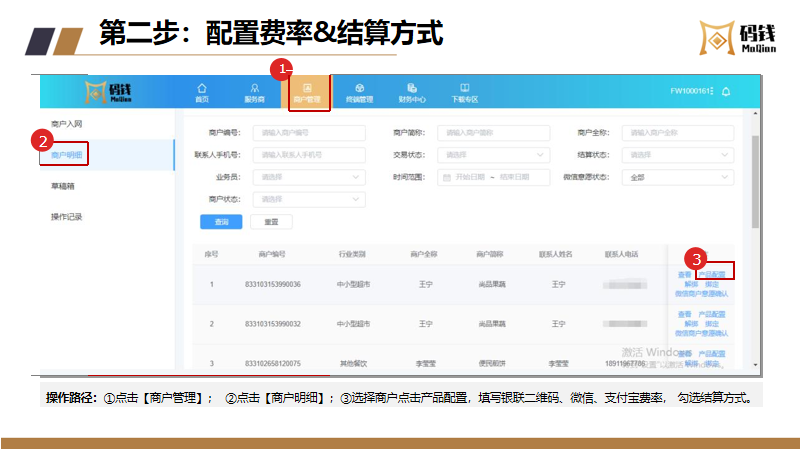The height and width of the screenshot is (450, 800).
Task: Click the 首页 home icon
Action: 202,92
